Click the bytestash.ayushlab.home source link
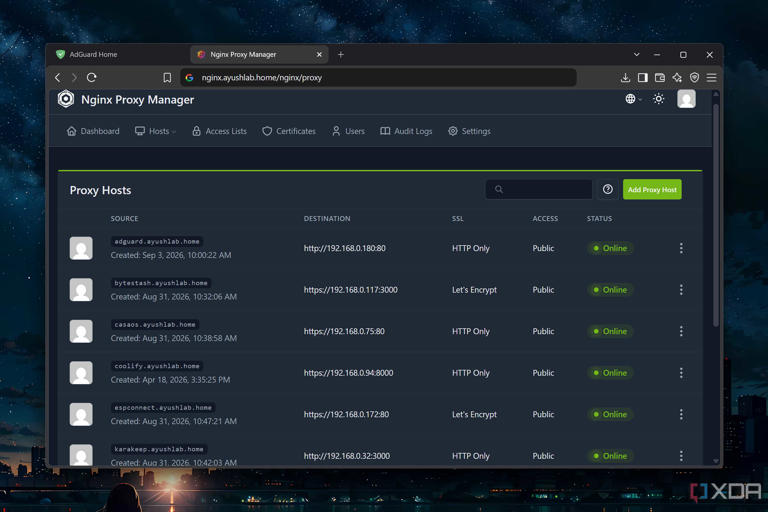 coord(161,283)
